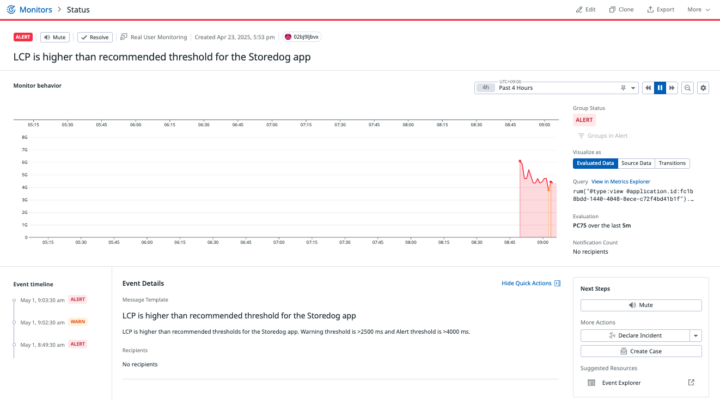Open Past 4 Hours time dropdown
Screen dimensions: 720x399
557,88
